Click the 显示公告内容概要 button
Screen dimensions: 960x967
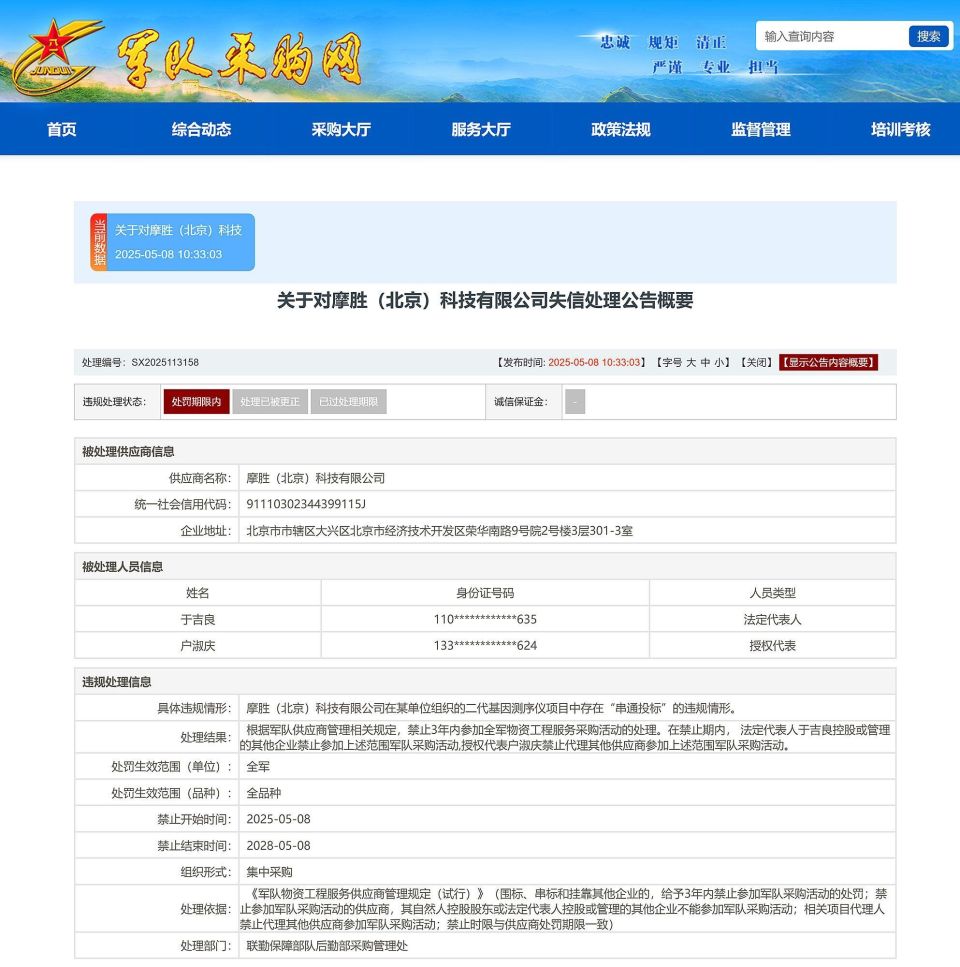828,363
